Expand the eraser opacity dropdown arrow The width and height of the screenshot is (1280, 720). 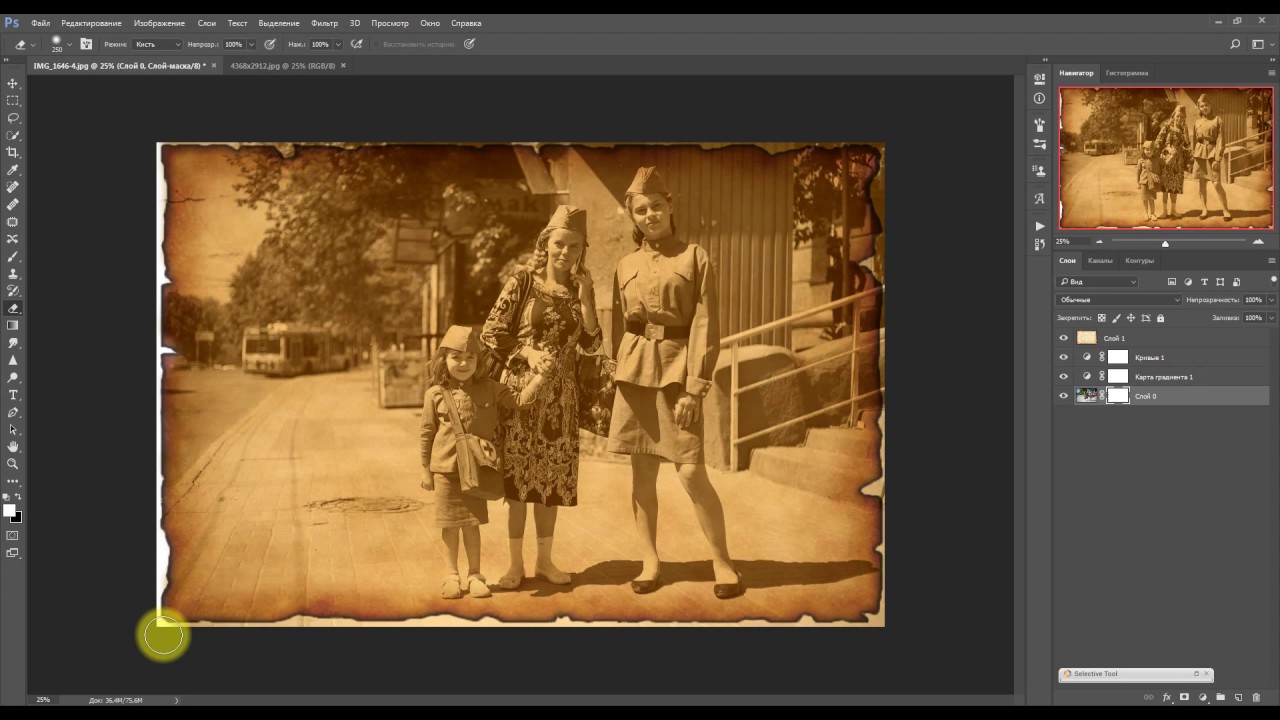point(251,44)
